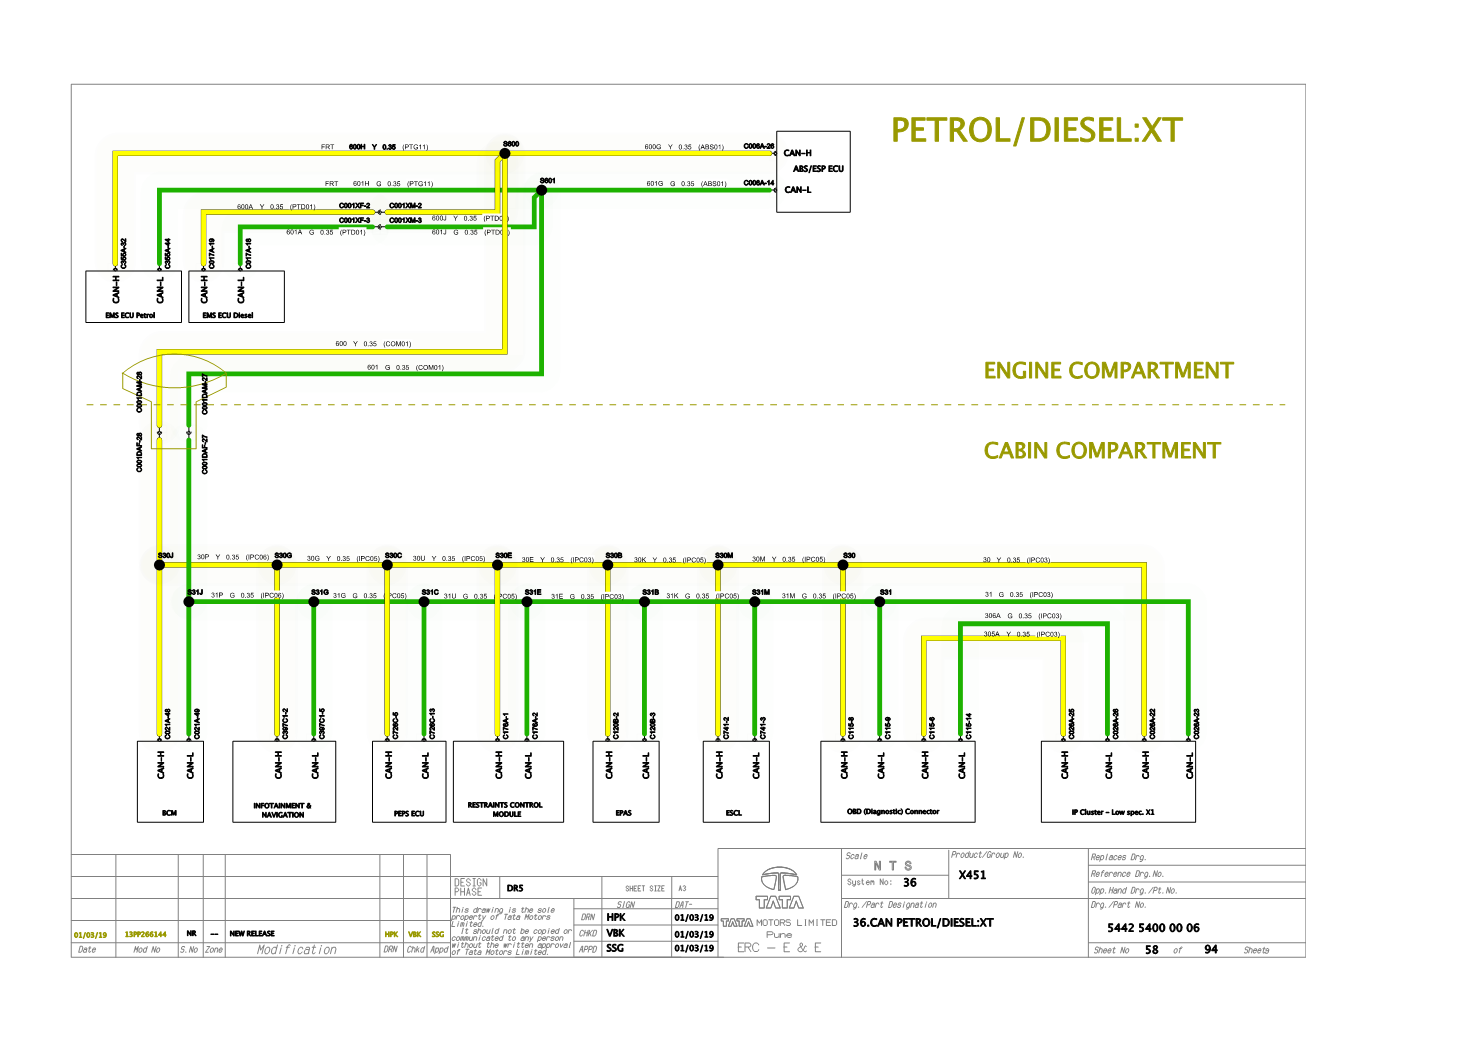Image resolution: width=1473 pixels, height=1040 pixels.
Task: Select design phase value "DR5"
Action: pyautogui.click(x=515, y=888)
